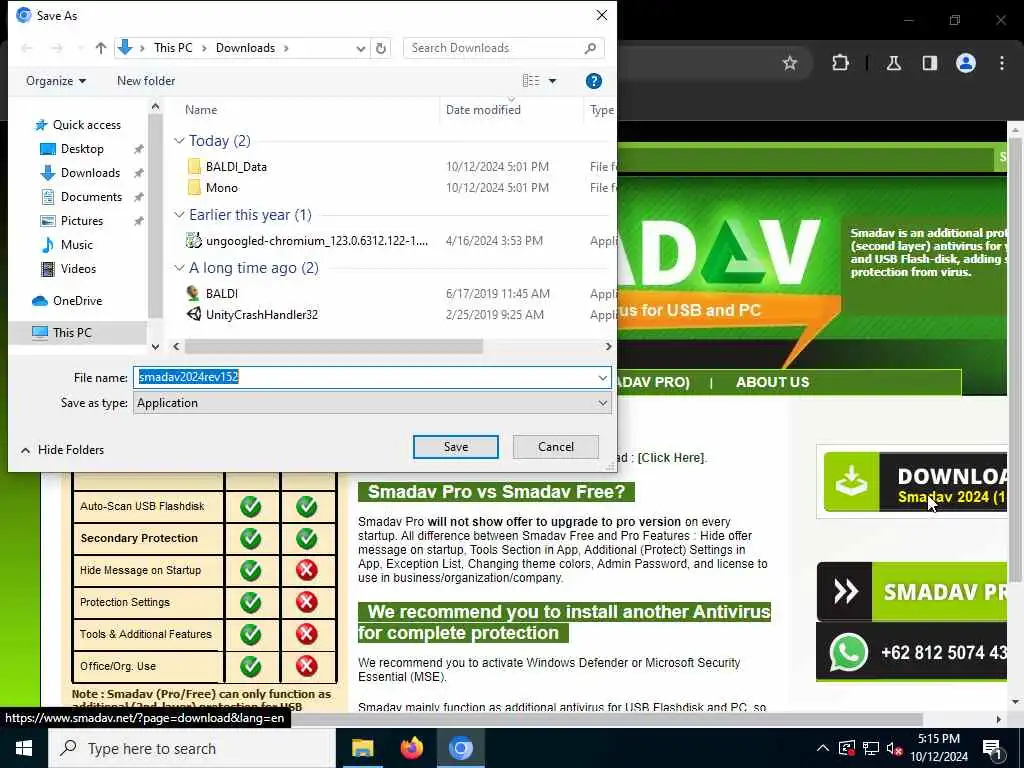Click Downloads in the address breadcrumb
Viewport: 1024px width, 768px height.
click(x=245, y=48)
